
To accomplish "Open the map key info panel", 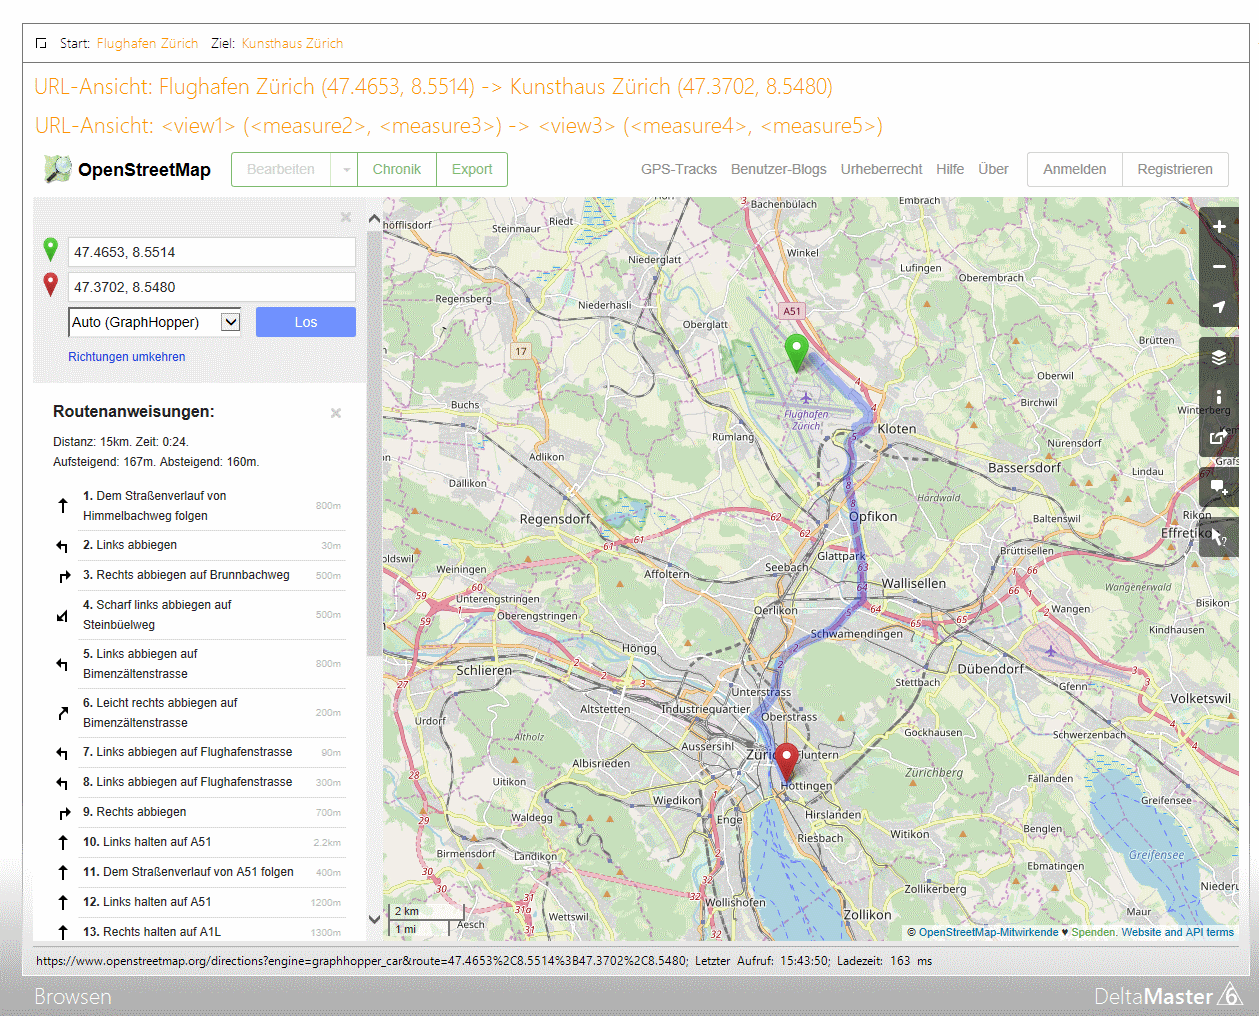I will (1219, 397).
